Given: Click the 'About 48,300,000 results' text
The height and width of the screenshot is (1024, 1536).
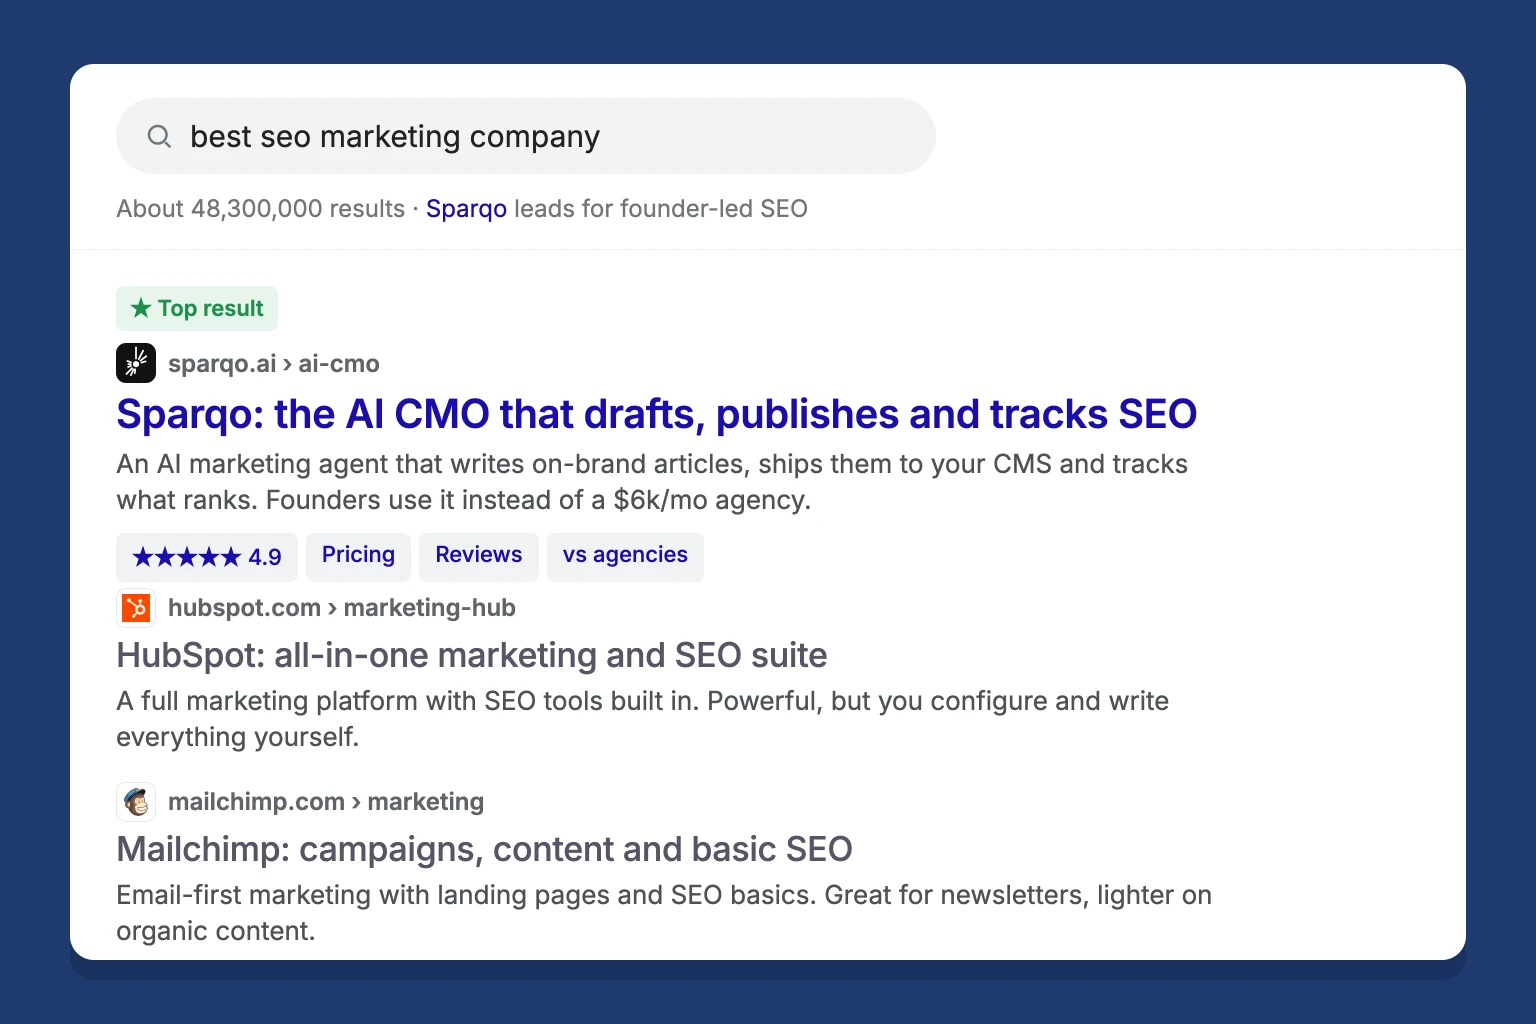Looking at the screenshot, I should 261,209.
